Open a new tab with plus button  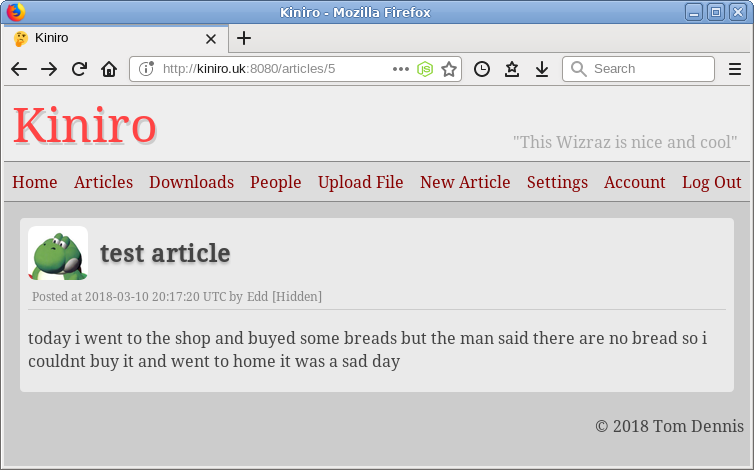(244, 38)
